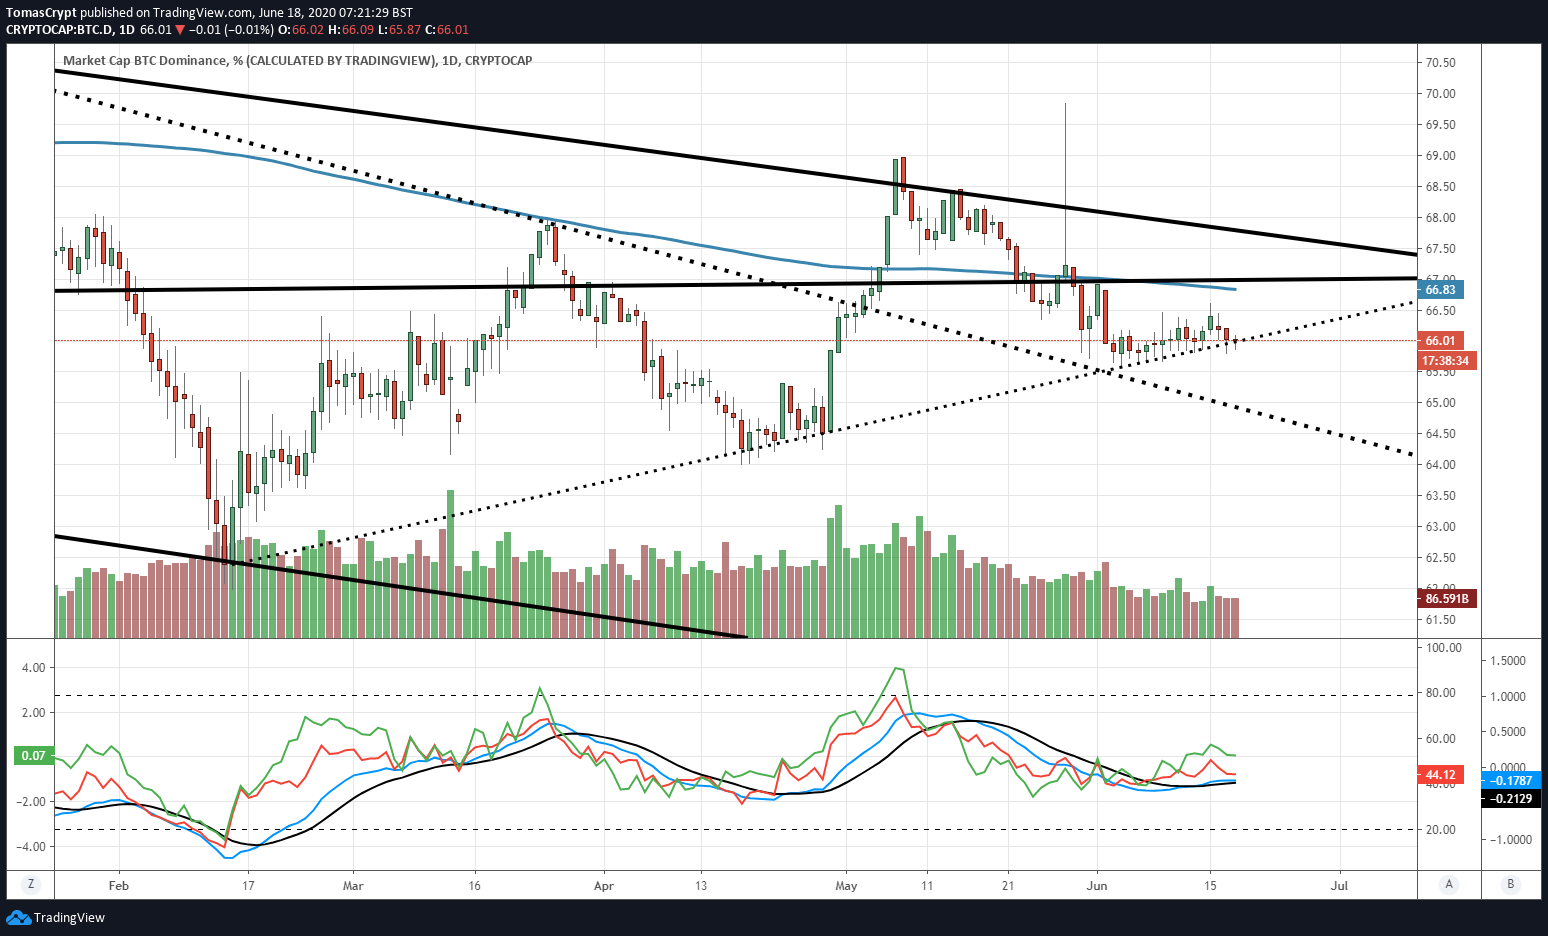
Task: Click the blue 66.83 moving average label
Action: click(1441, 289)
